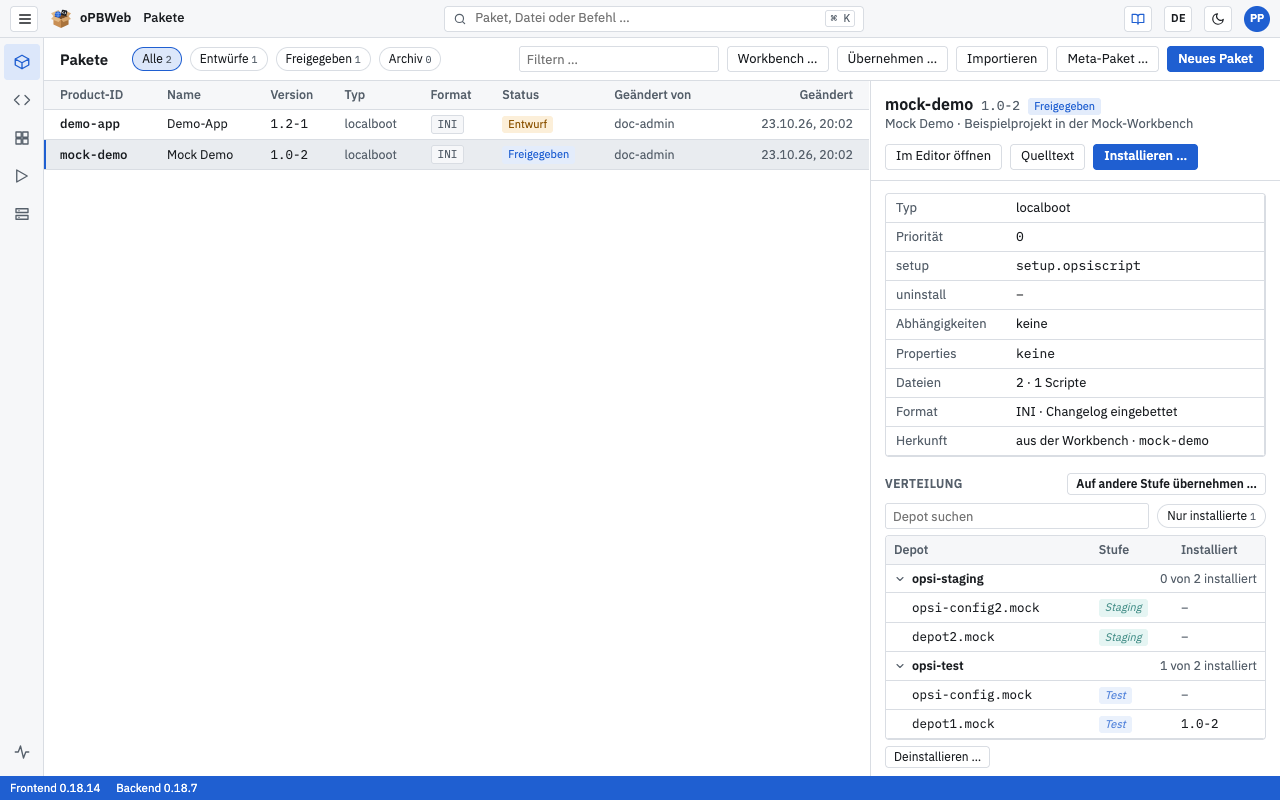Viewport: 1280px width, 800px height.
Task: Sort by the Version column header
Action: 291,95
